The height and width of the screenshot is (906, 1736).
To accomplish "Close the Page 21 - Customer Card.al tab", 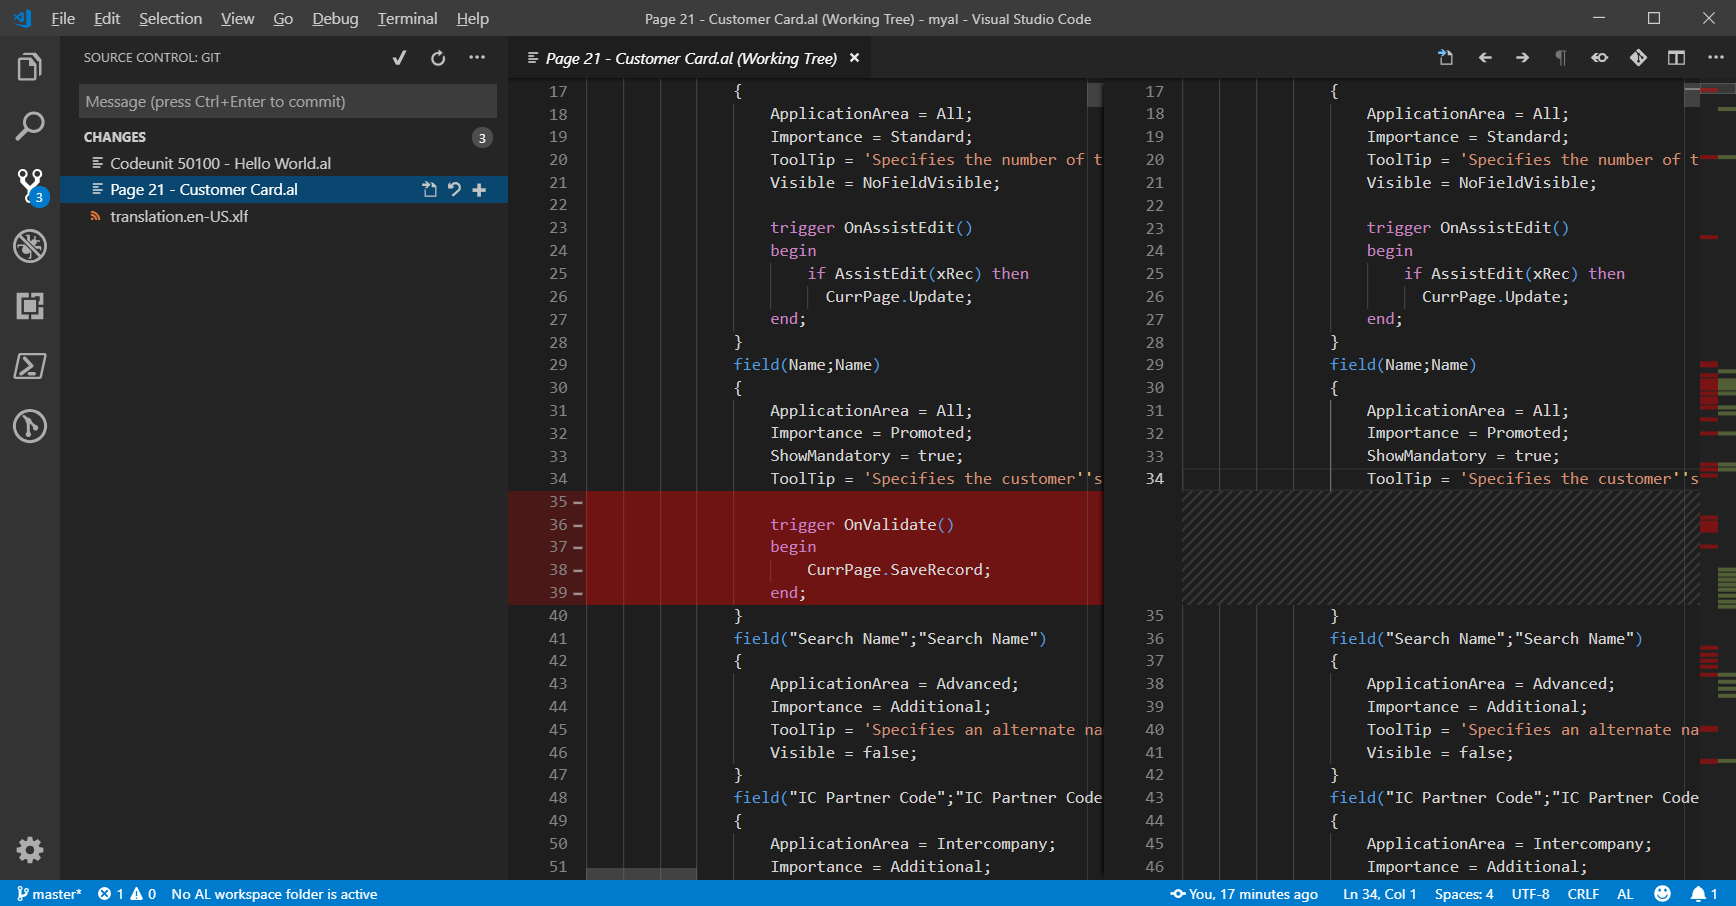I will pos(854,58).
